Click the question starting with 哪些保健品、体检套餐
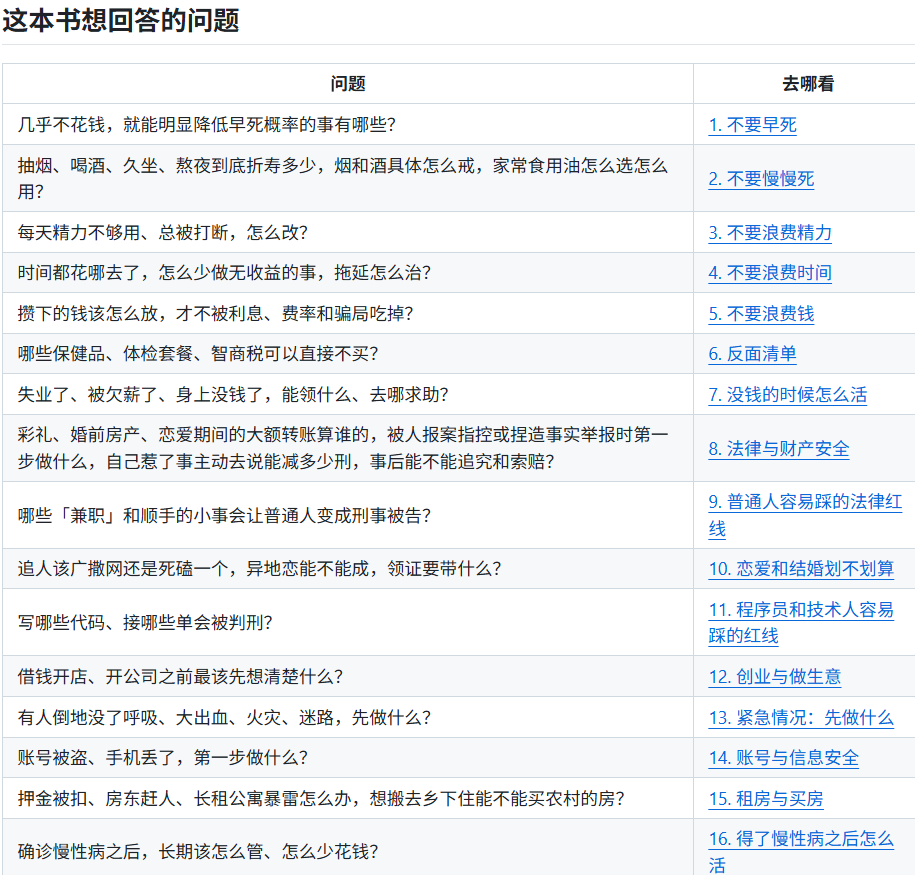915x875 pixels. tap(198, 354)
